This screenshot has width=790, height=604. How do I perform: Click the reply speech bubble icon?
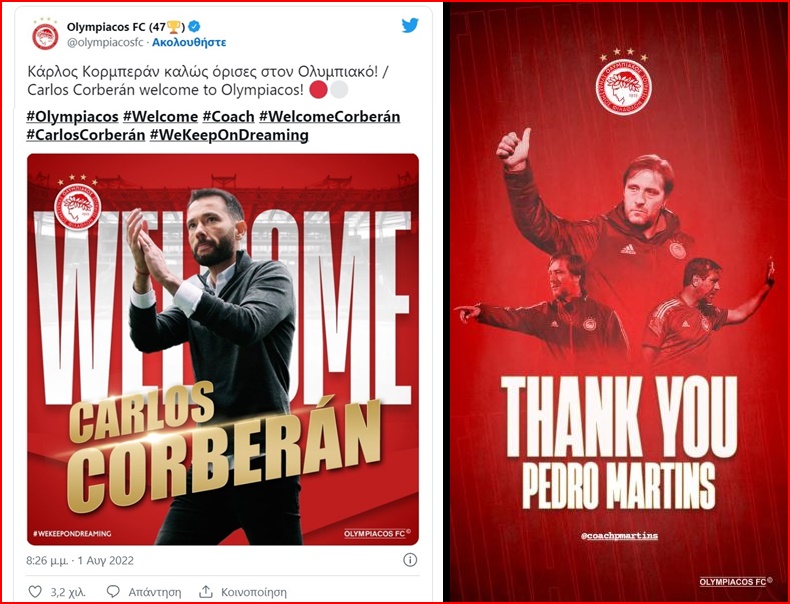(113, 591)
